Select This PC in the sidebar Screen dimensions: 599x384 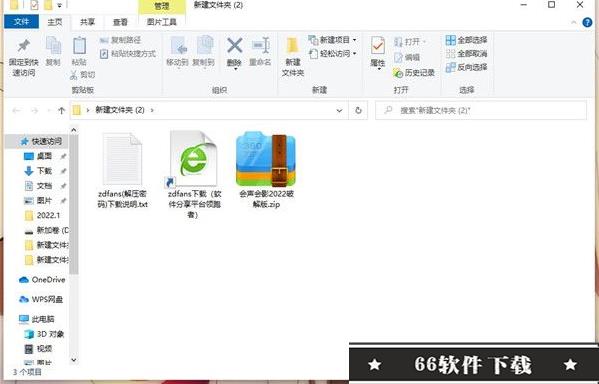[37, 319]
